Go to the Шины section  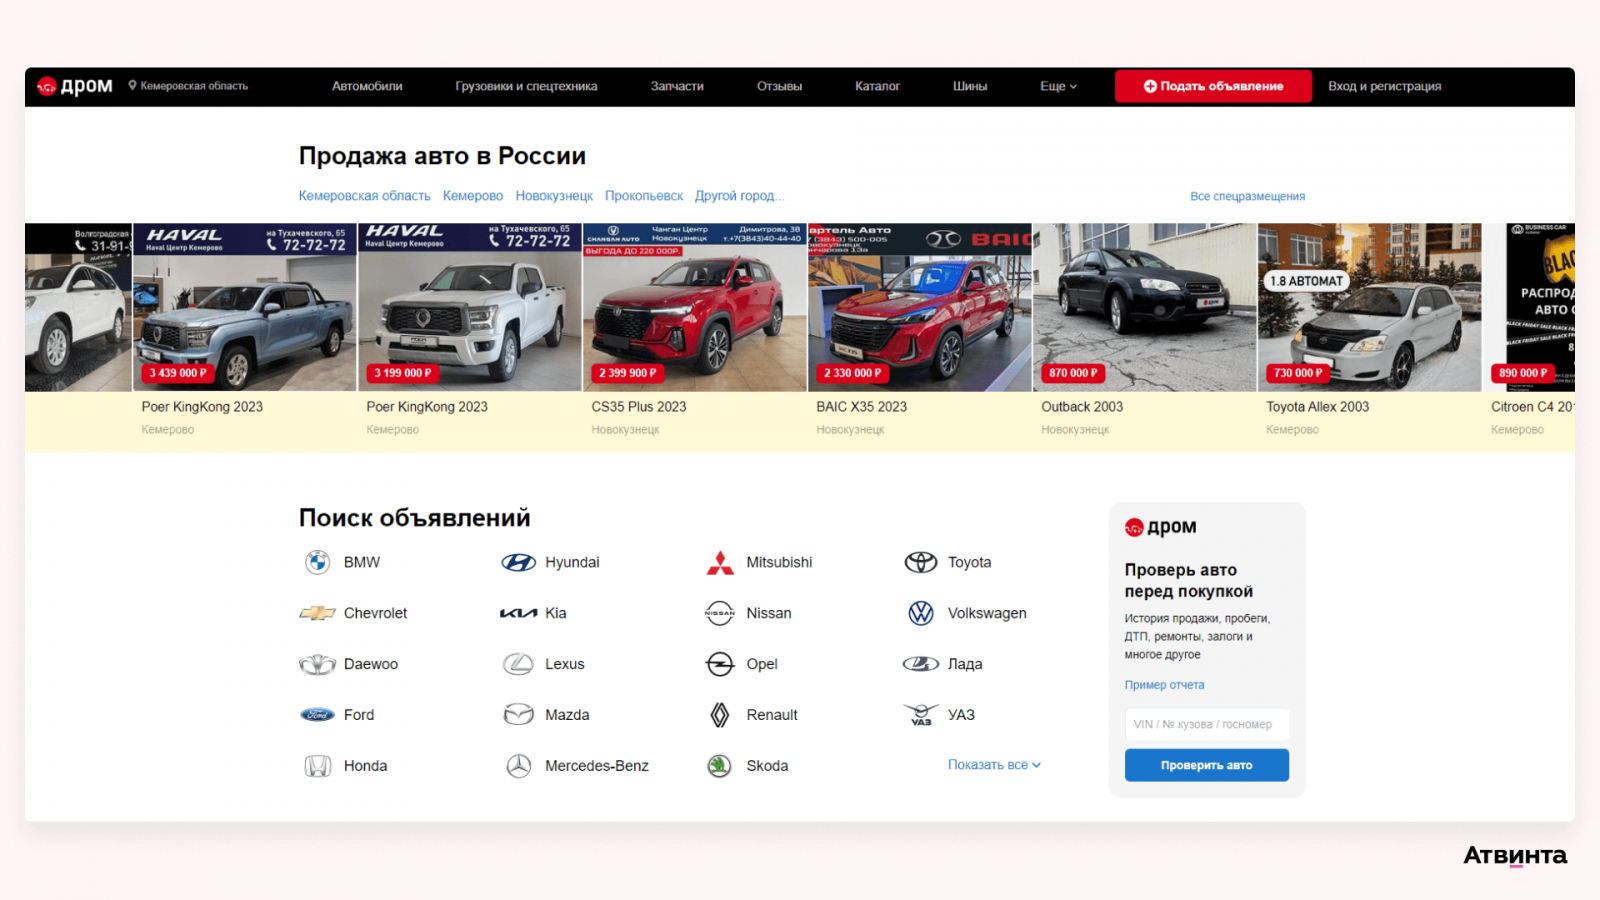pos(970,86)
